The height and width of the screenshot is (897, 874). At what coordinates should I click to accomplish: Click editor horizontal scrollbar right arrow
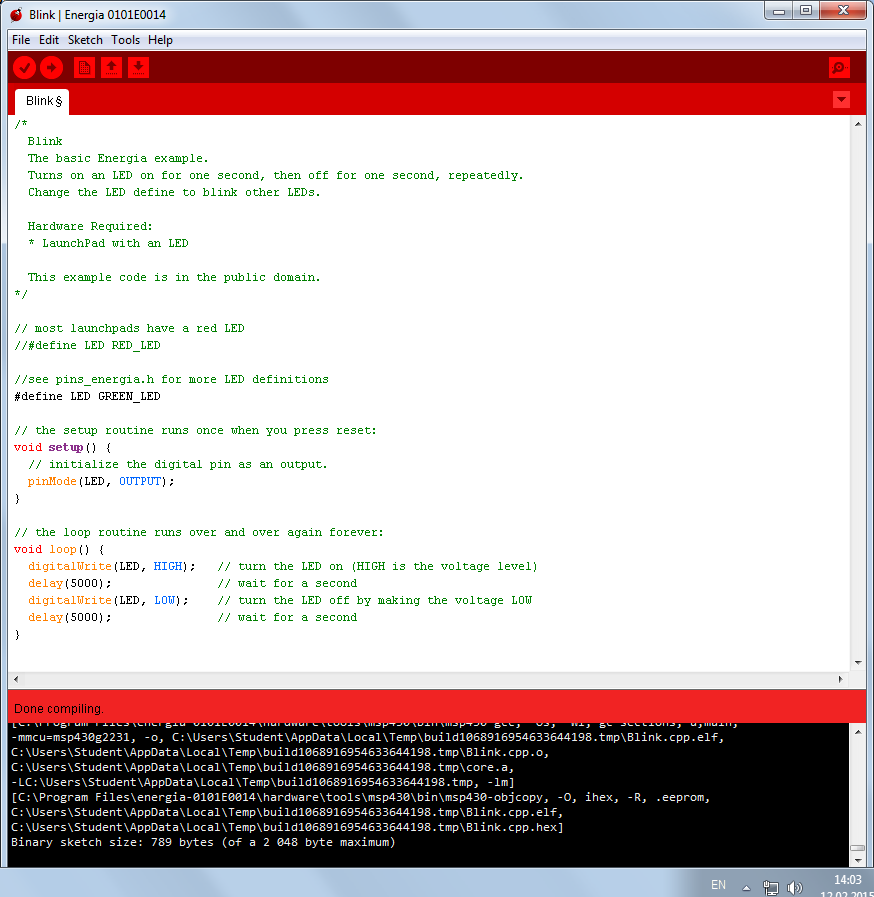pyautogui.click(x=840, y=680)
